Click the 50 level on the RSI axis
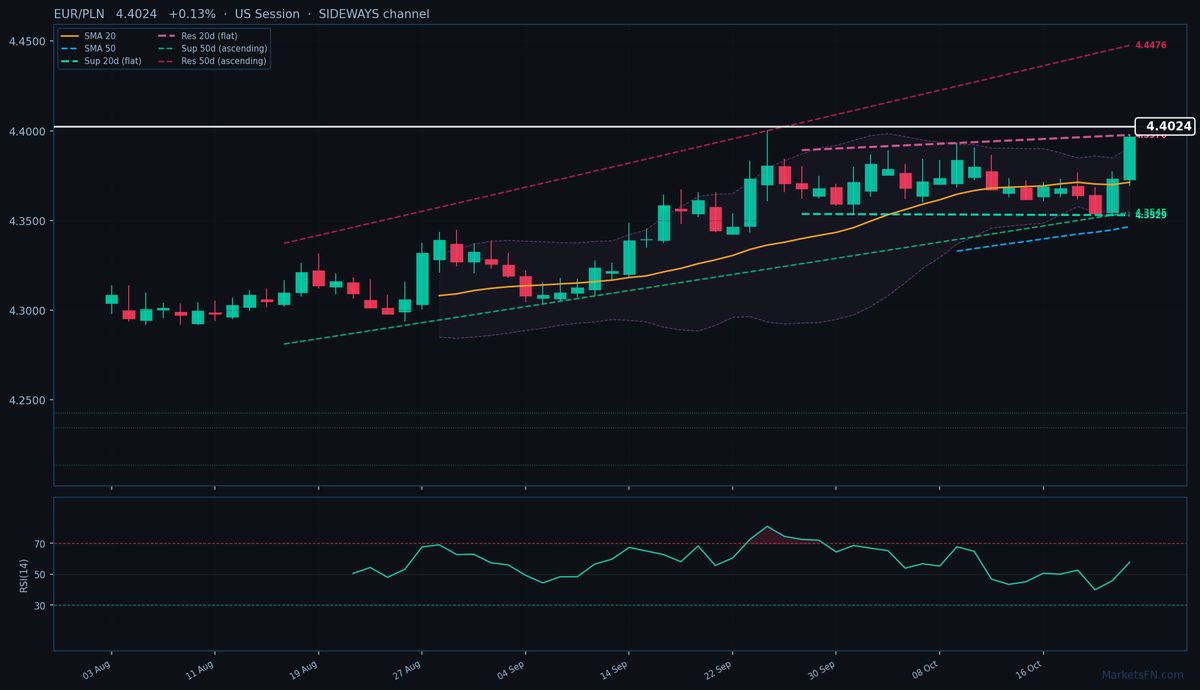 tap(40, 575)
